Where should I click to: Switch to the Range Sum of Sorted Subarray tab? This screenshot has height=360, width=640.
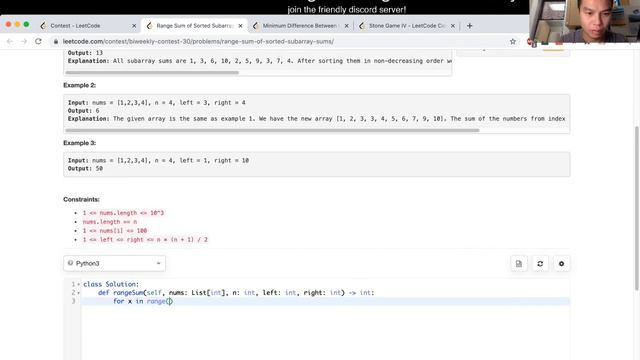coord(194,26)
